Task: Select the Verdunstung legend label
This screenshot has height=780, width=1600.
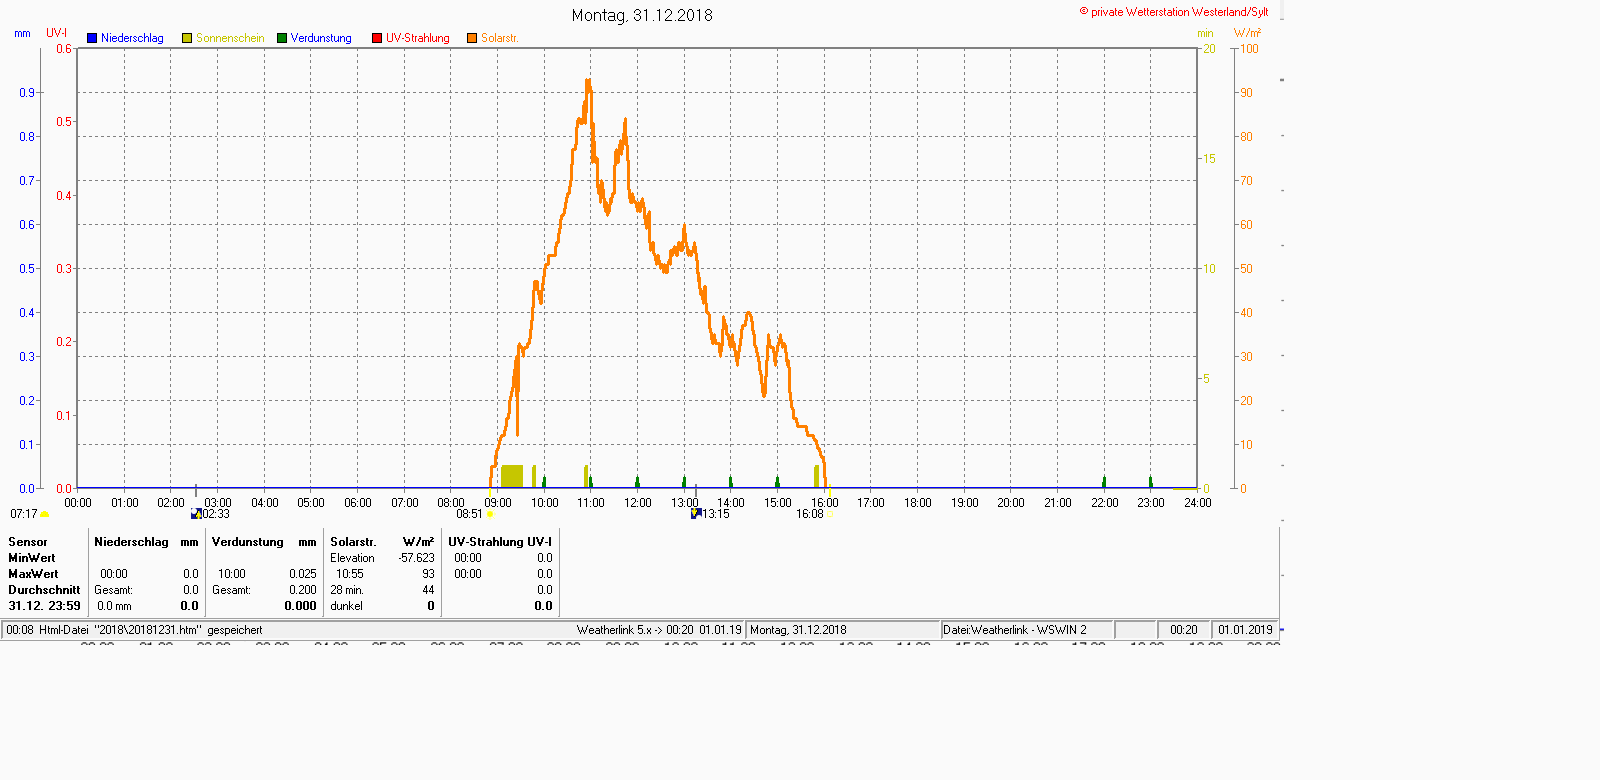Action: [321, 38]
